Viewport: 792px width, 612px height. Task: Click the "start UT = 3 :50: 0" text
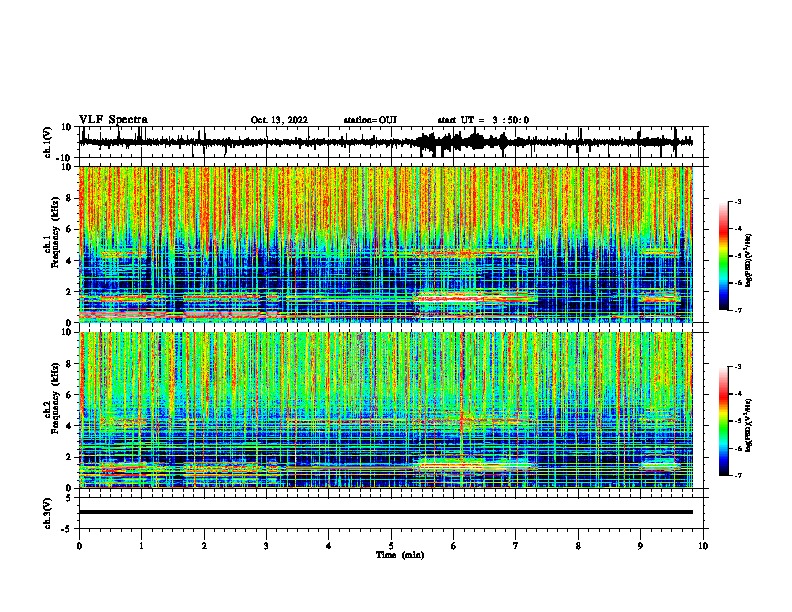click(x=483, y=120)
